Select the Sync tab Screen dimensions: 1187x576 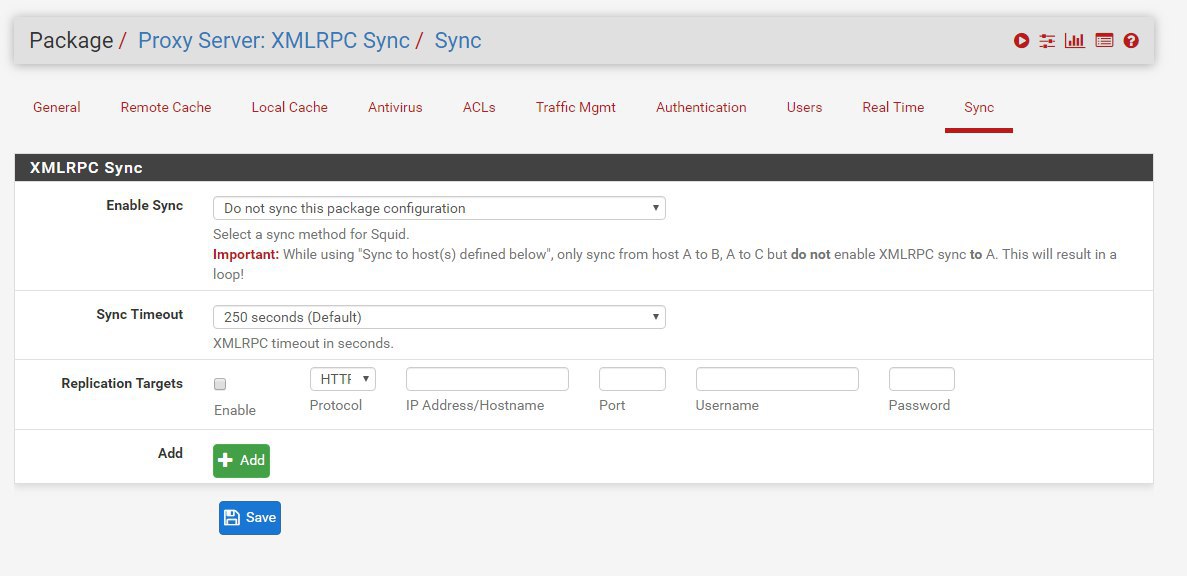pos(979,107)
